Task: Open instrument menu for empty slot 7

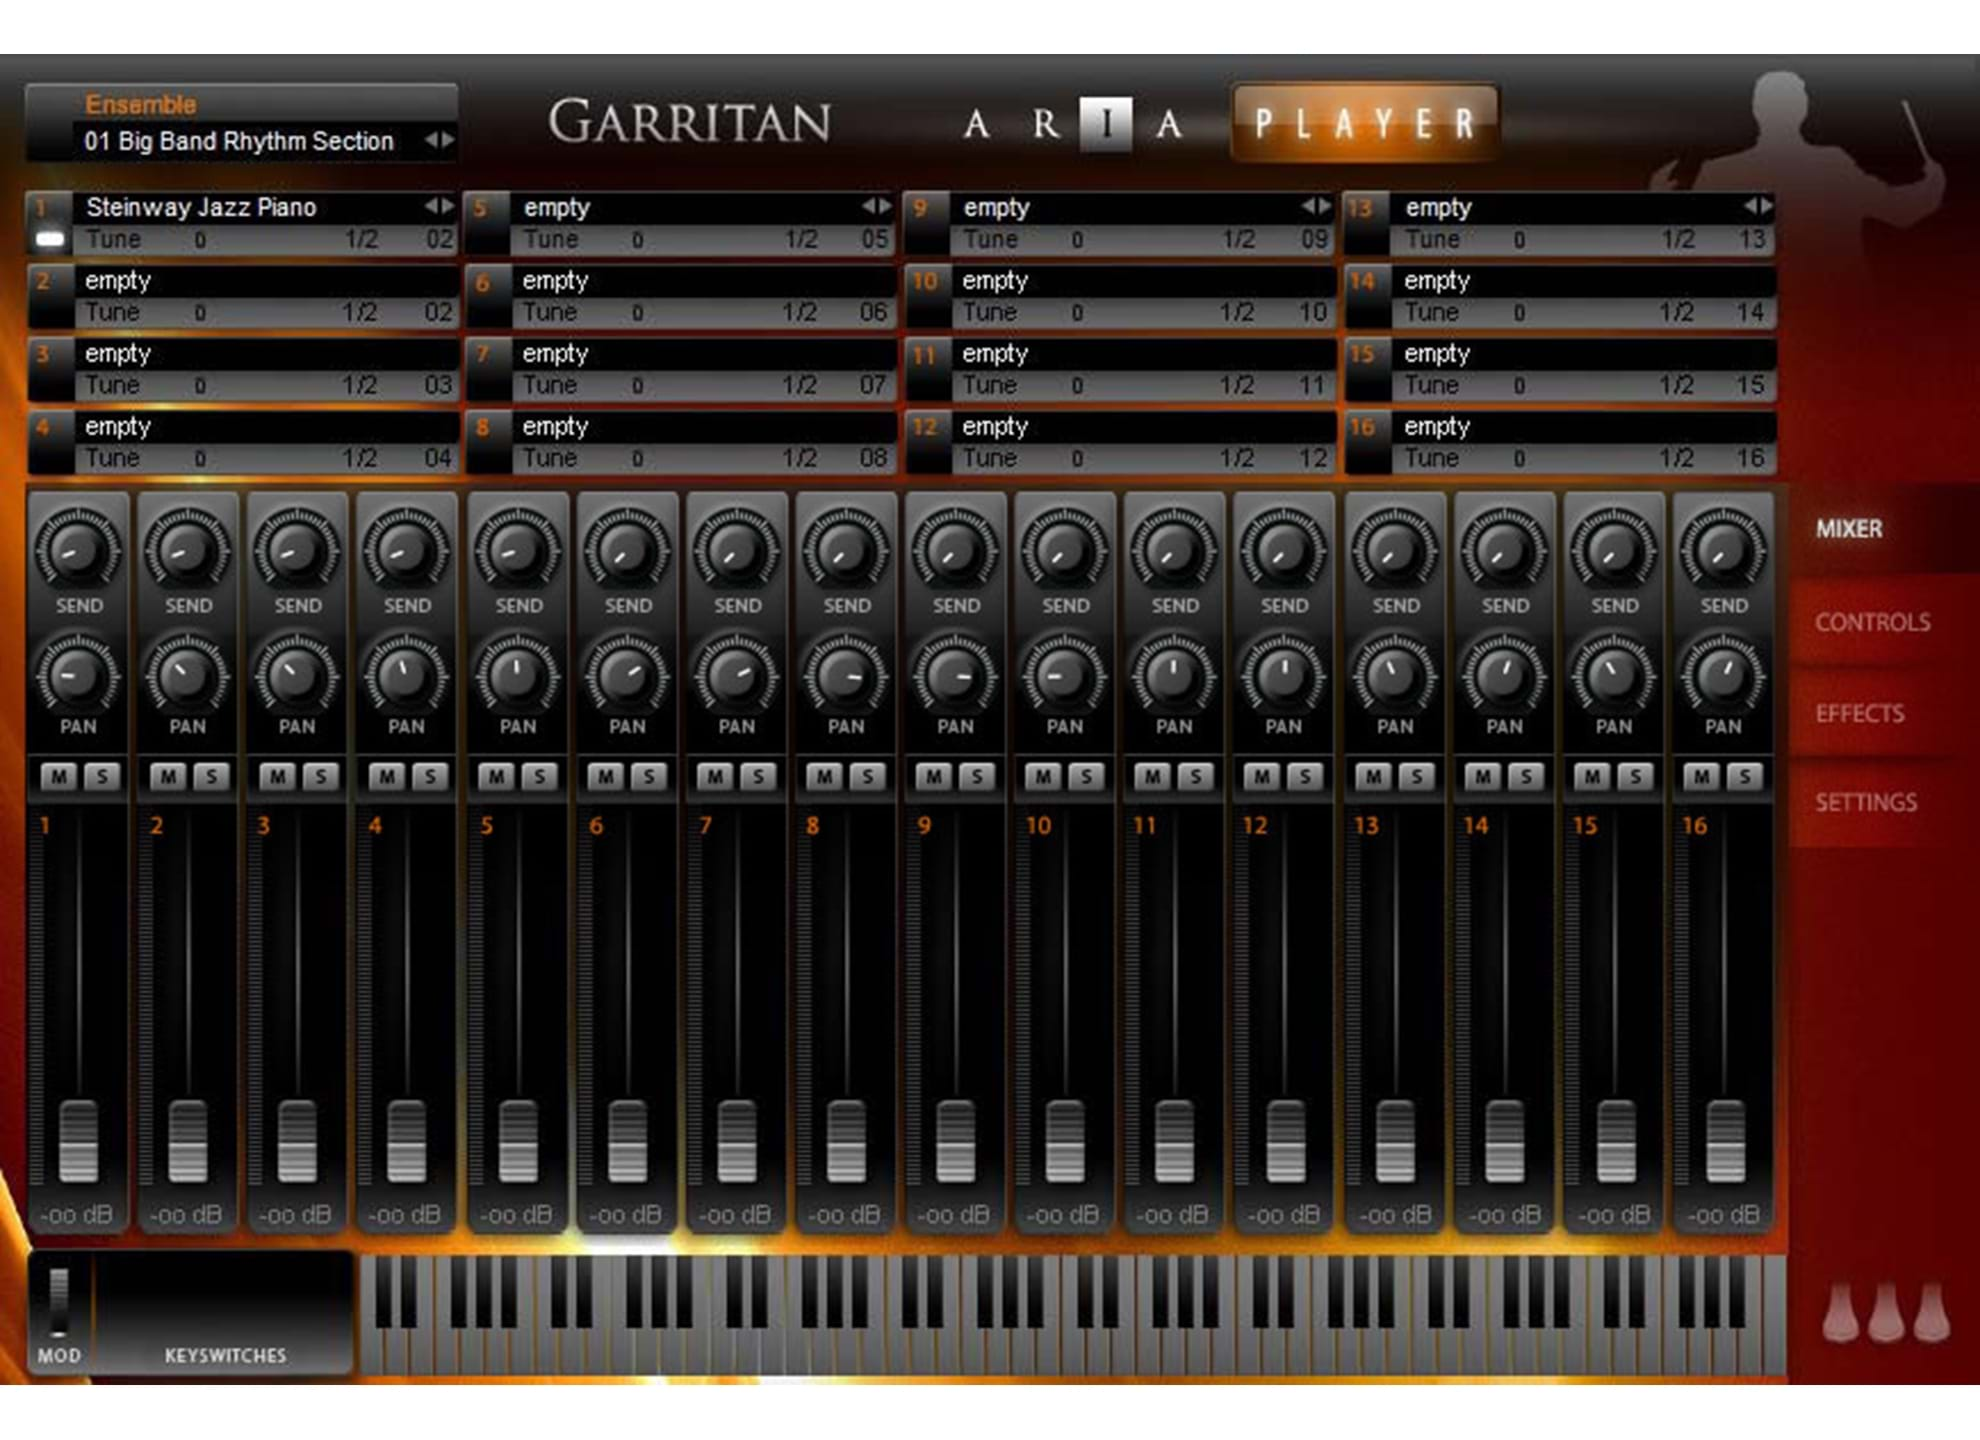Action: point(704,354)
